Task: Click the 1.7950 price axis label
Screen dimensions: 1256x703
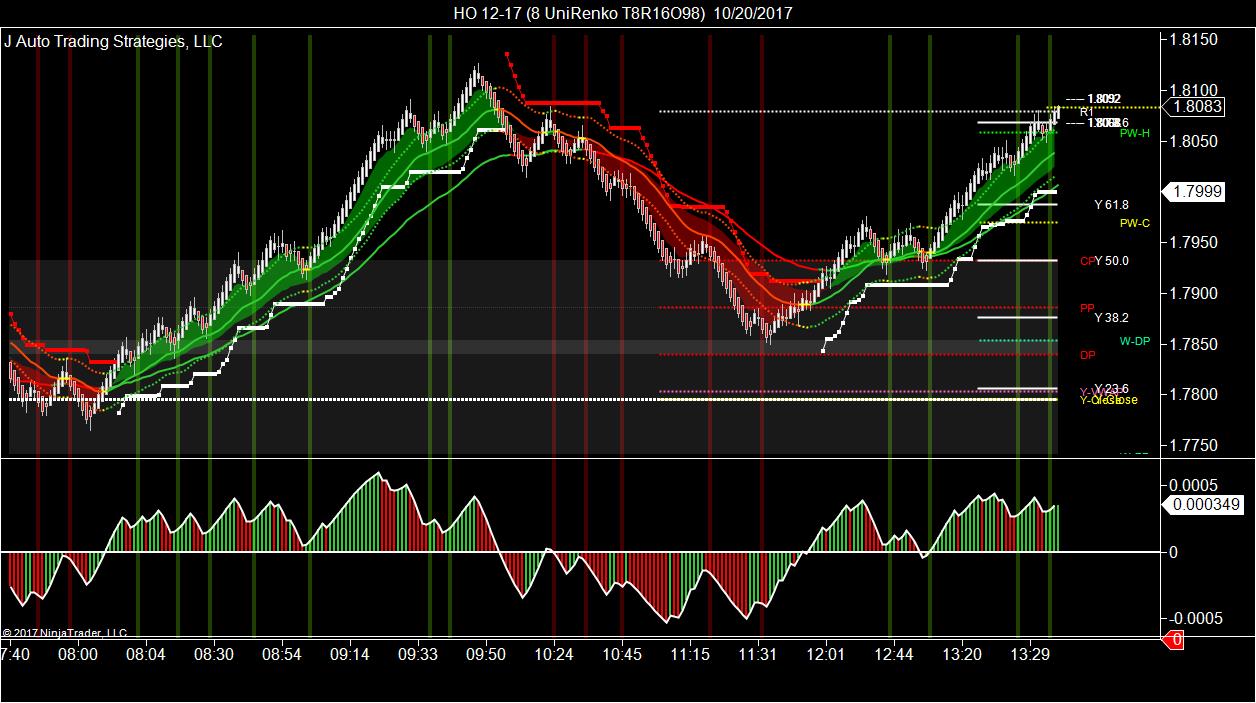Action: (x=1195, y=243)
